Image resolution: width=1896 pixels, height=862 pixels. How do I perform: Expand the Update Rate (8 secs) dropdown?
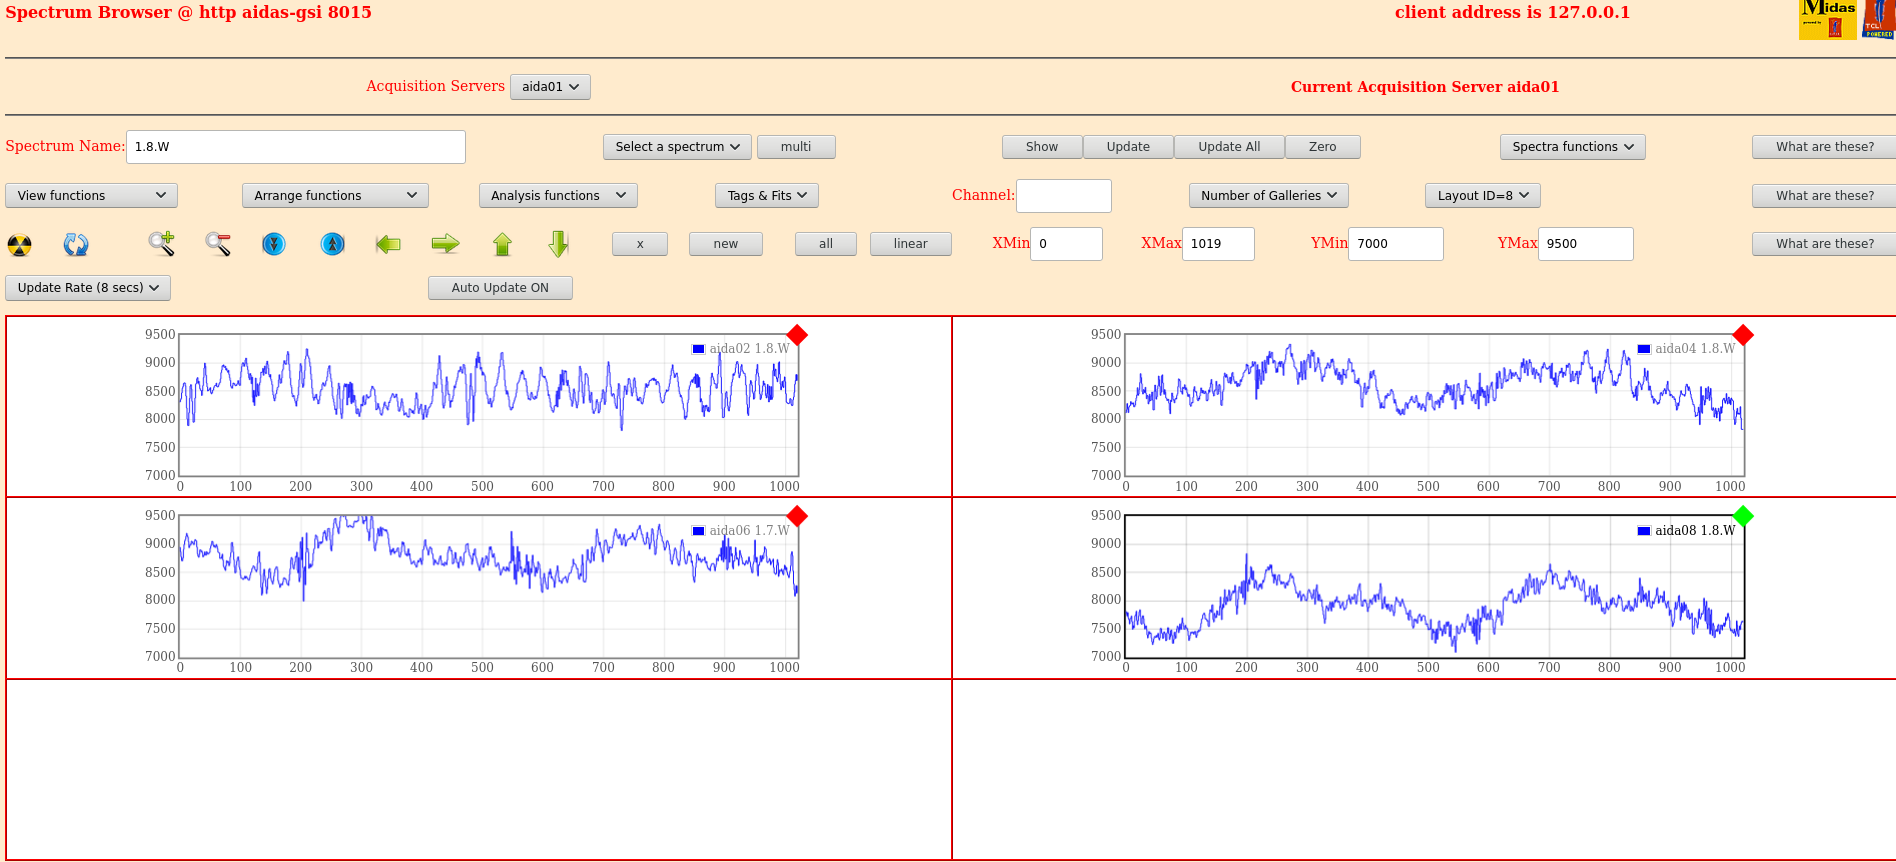[x=88, y=288]
